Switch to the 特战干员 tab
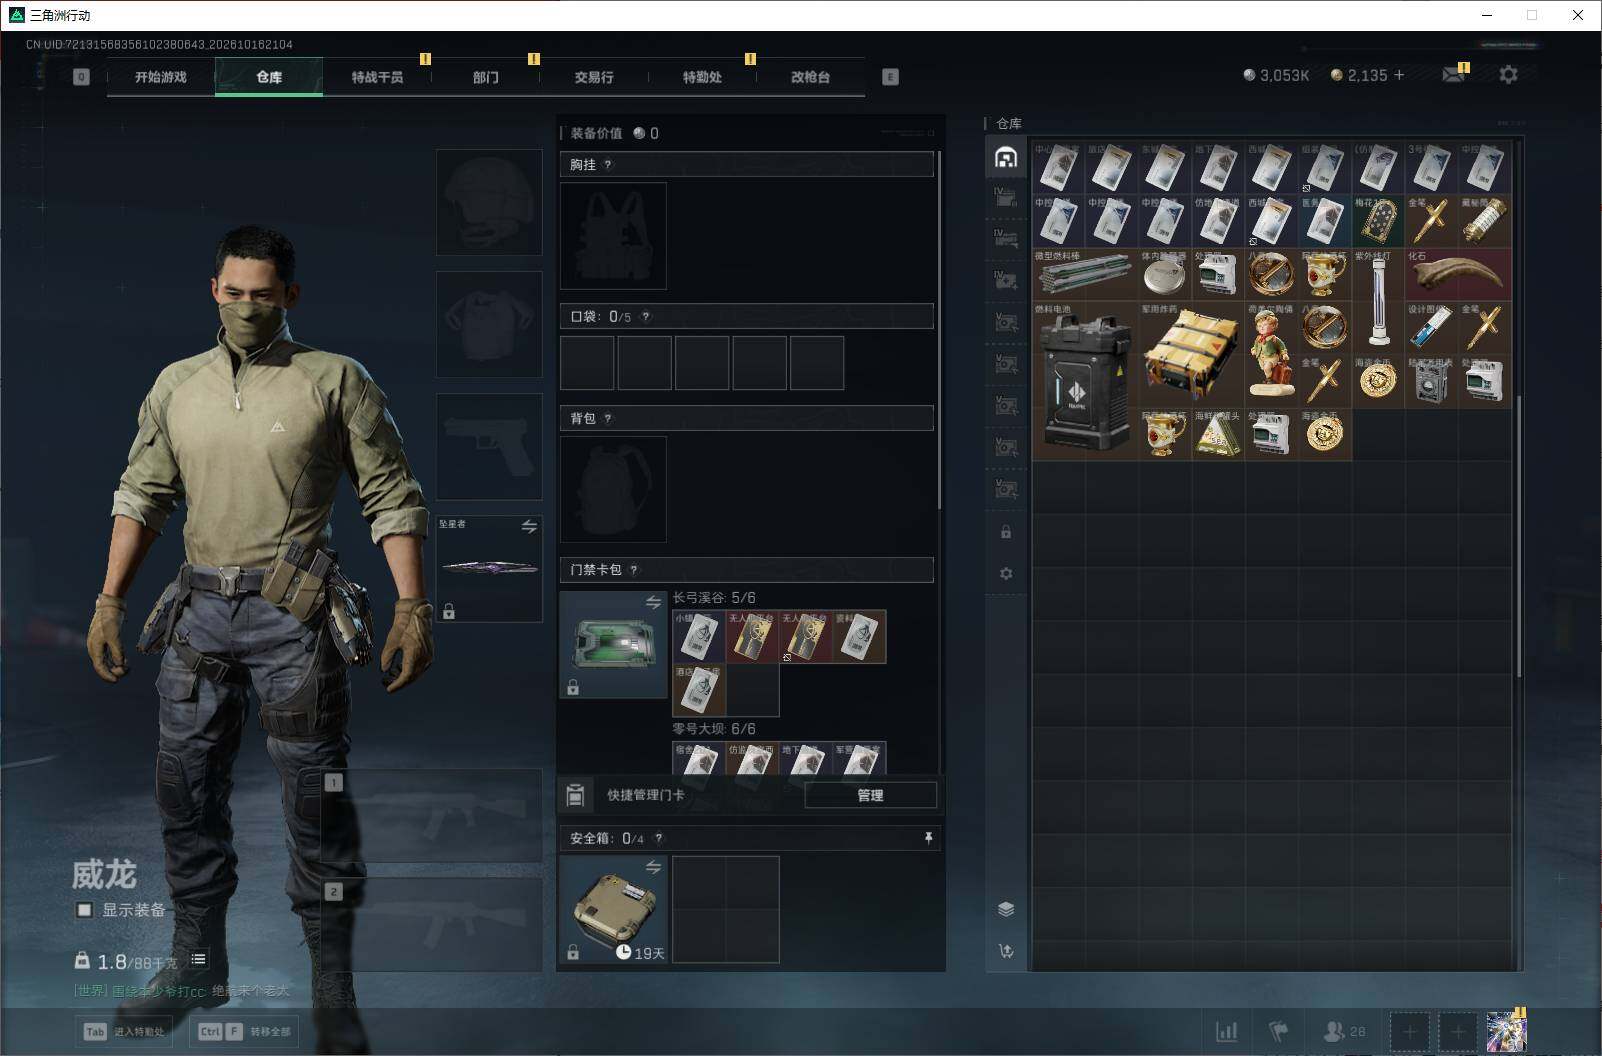Image resolution: width=1602 pixels, height=1056 pixels. coord(377,77)
